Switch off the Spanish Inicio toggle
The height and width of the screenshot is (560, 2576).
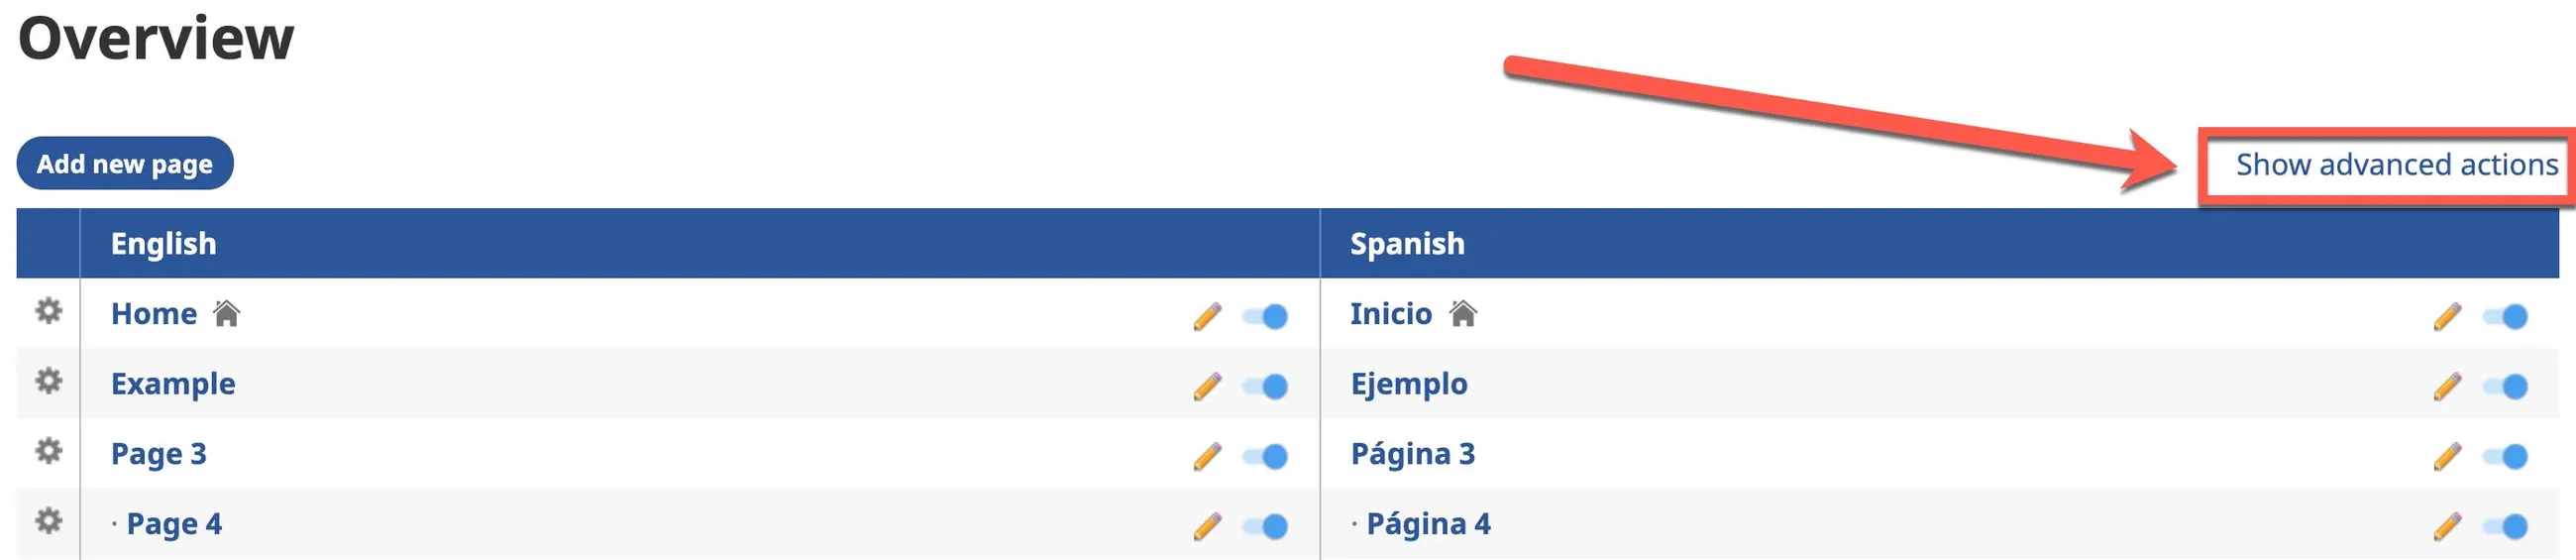click(x=2505, y=317)
